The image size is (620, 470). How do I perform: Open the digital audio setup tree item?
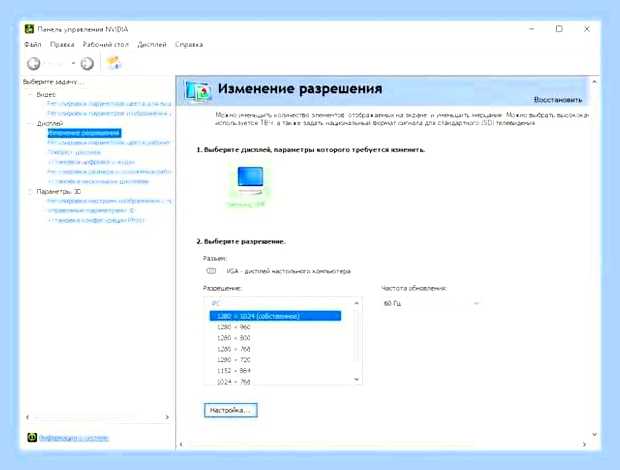(x=91, y=162)
